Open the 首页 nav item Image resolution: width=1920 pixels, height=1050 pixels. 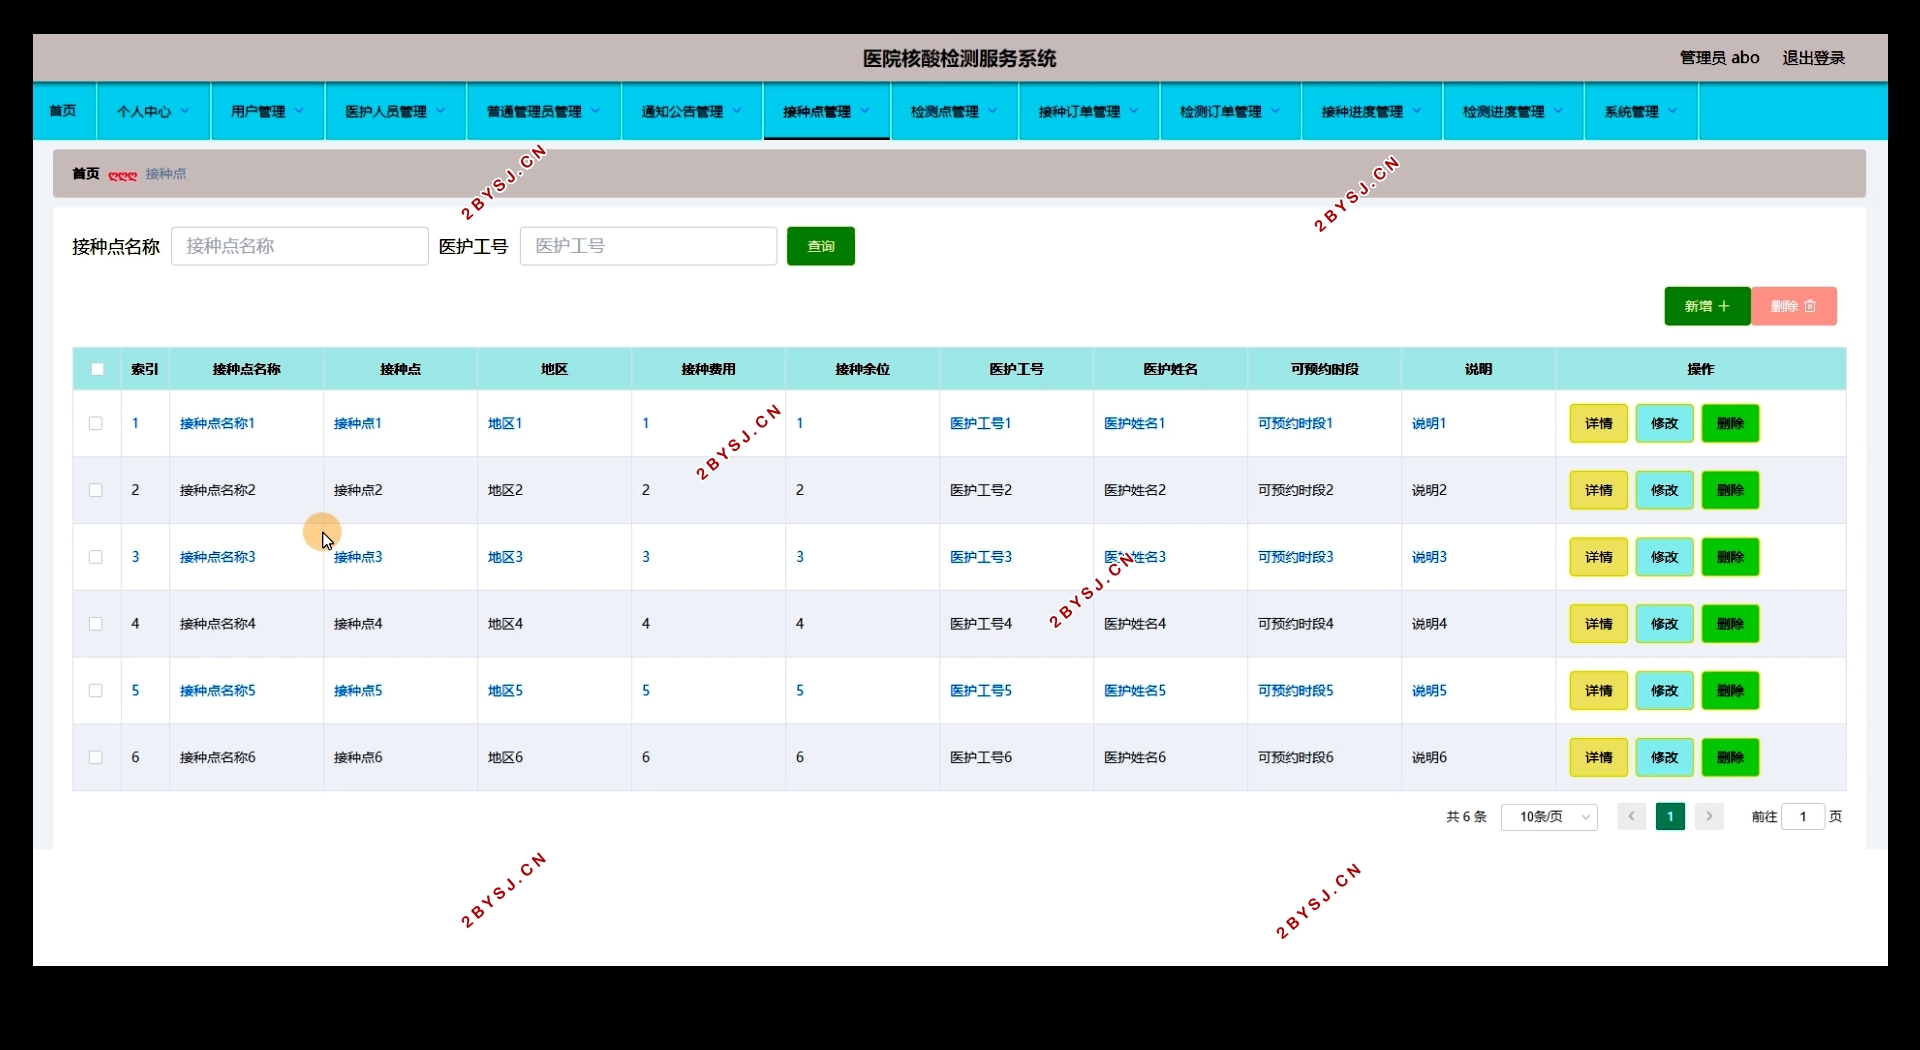click(63, 111)
